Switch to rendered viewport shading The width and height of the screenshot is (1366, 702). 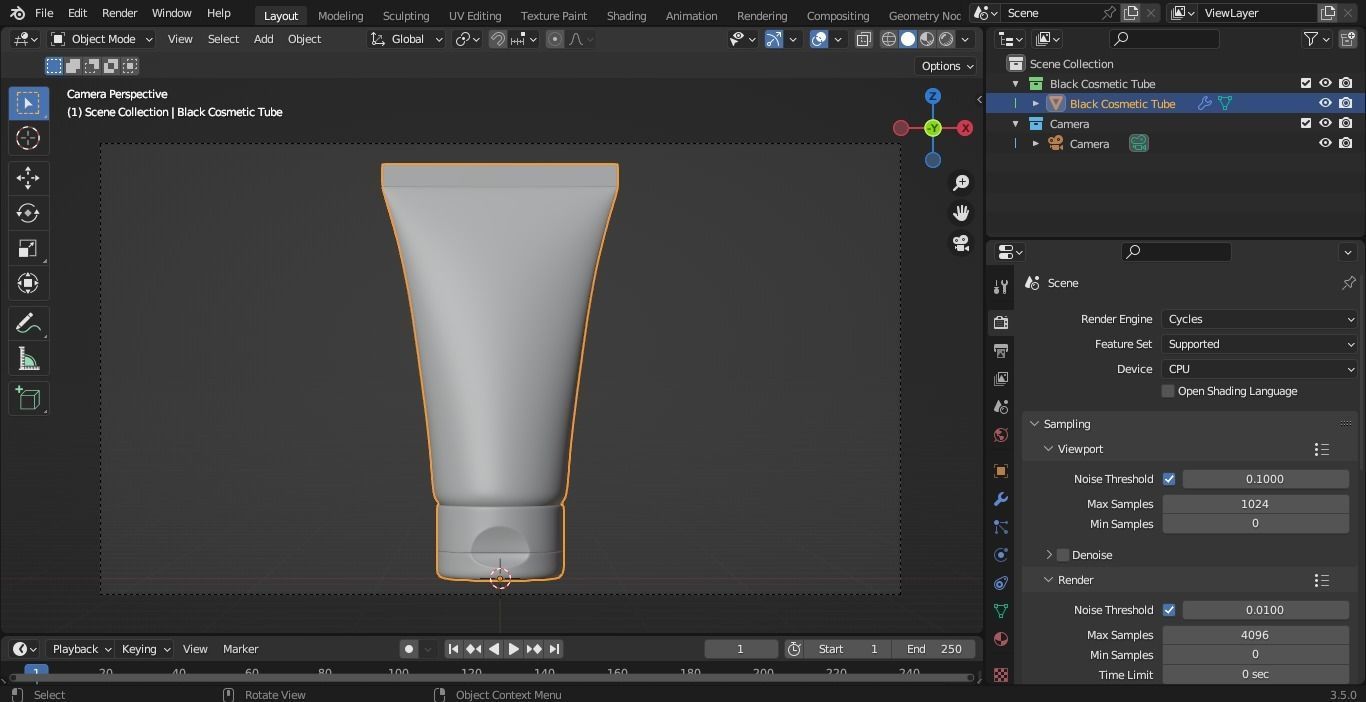946,39
